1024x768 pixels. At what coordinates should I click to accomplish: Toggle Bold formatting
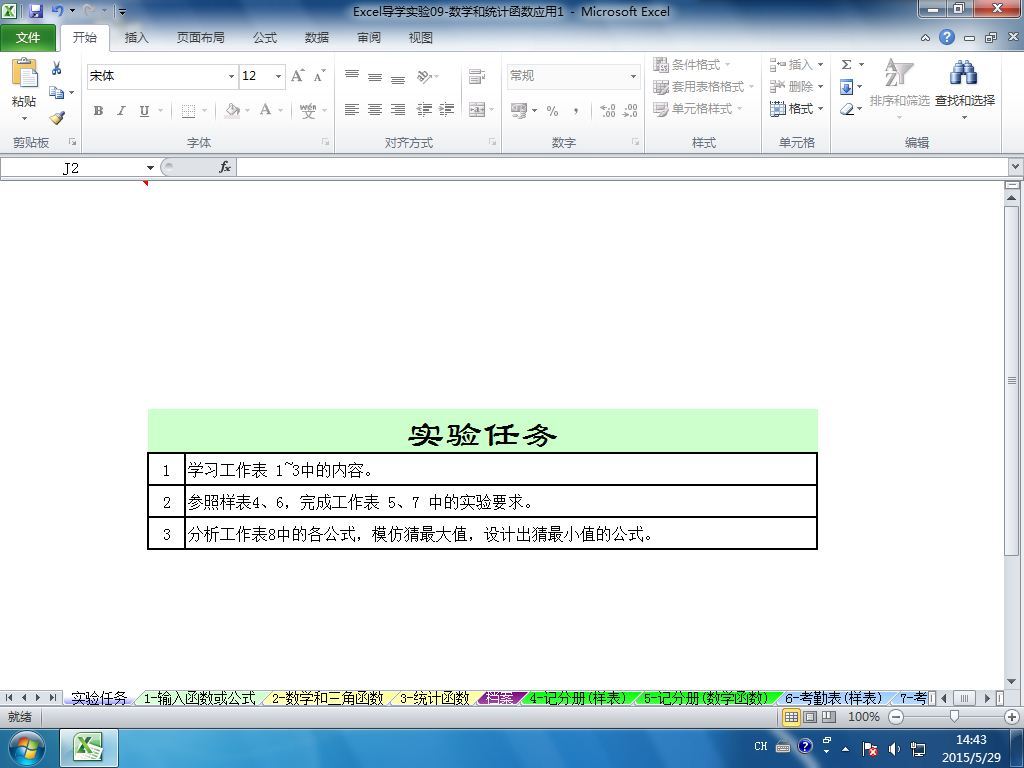(x=98, y=110)
